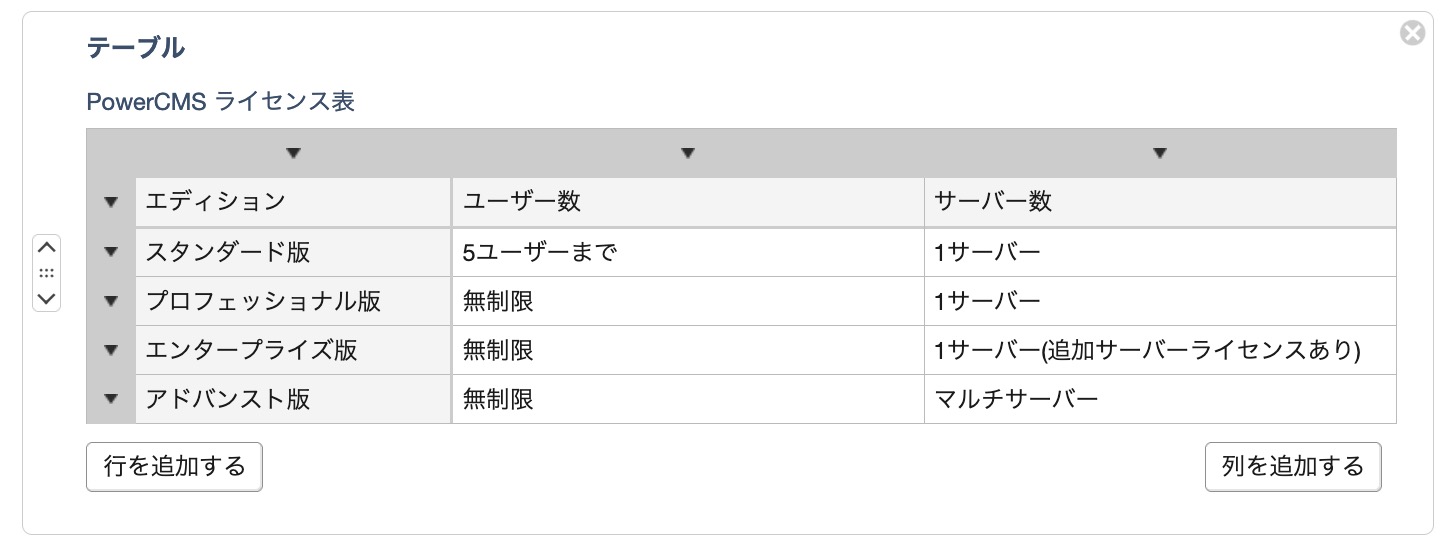Open row menu for エンタープライズ版 row

[x=111, y=351]
